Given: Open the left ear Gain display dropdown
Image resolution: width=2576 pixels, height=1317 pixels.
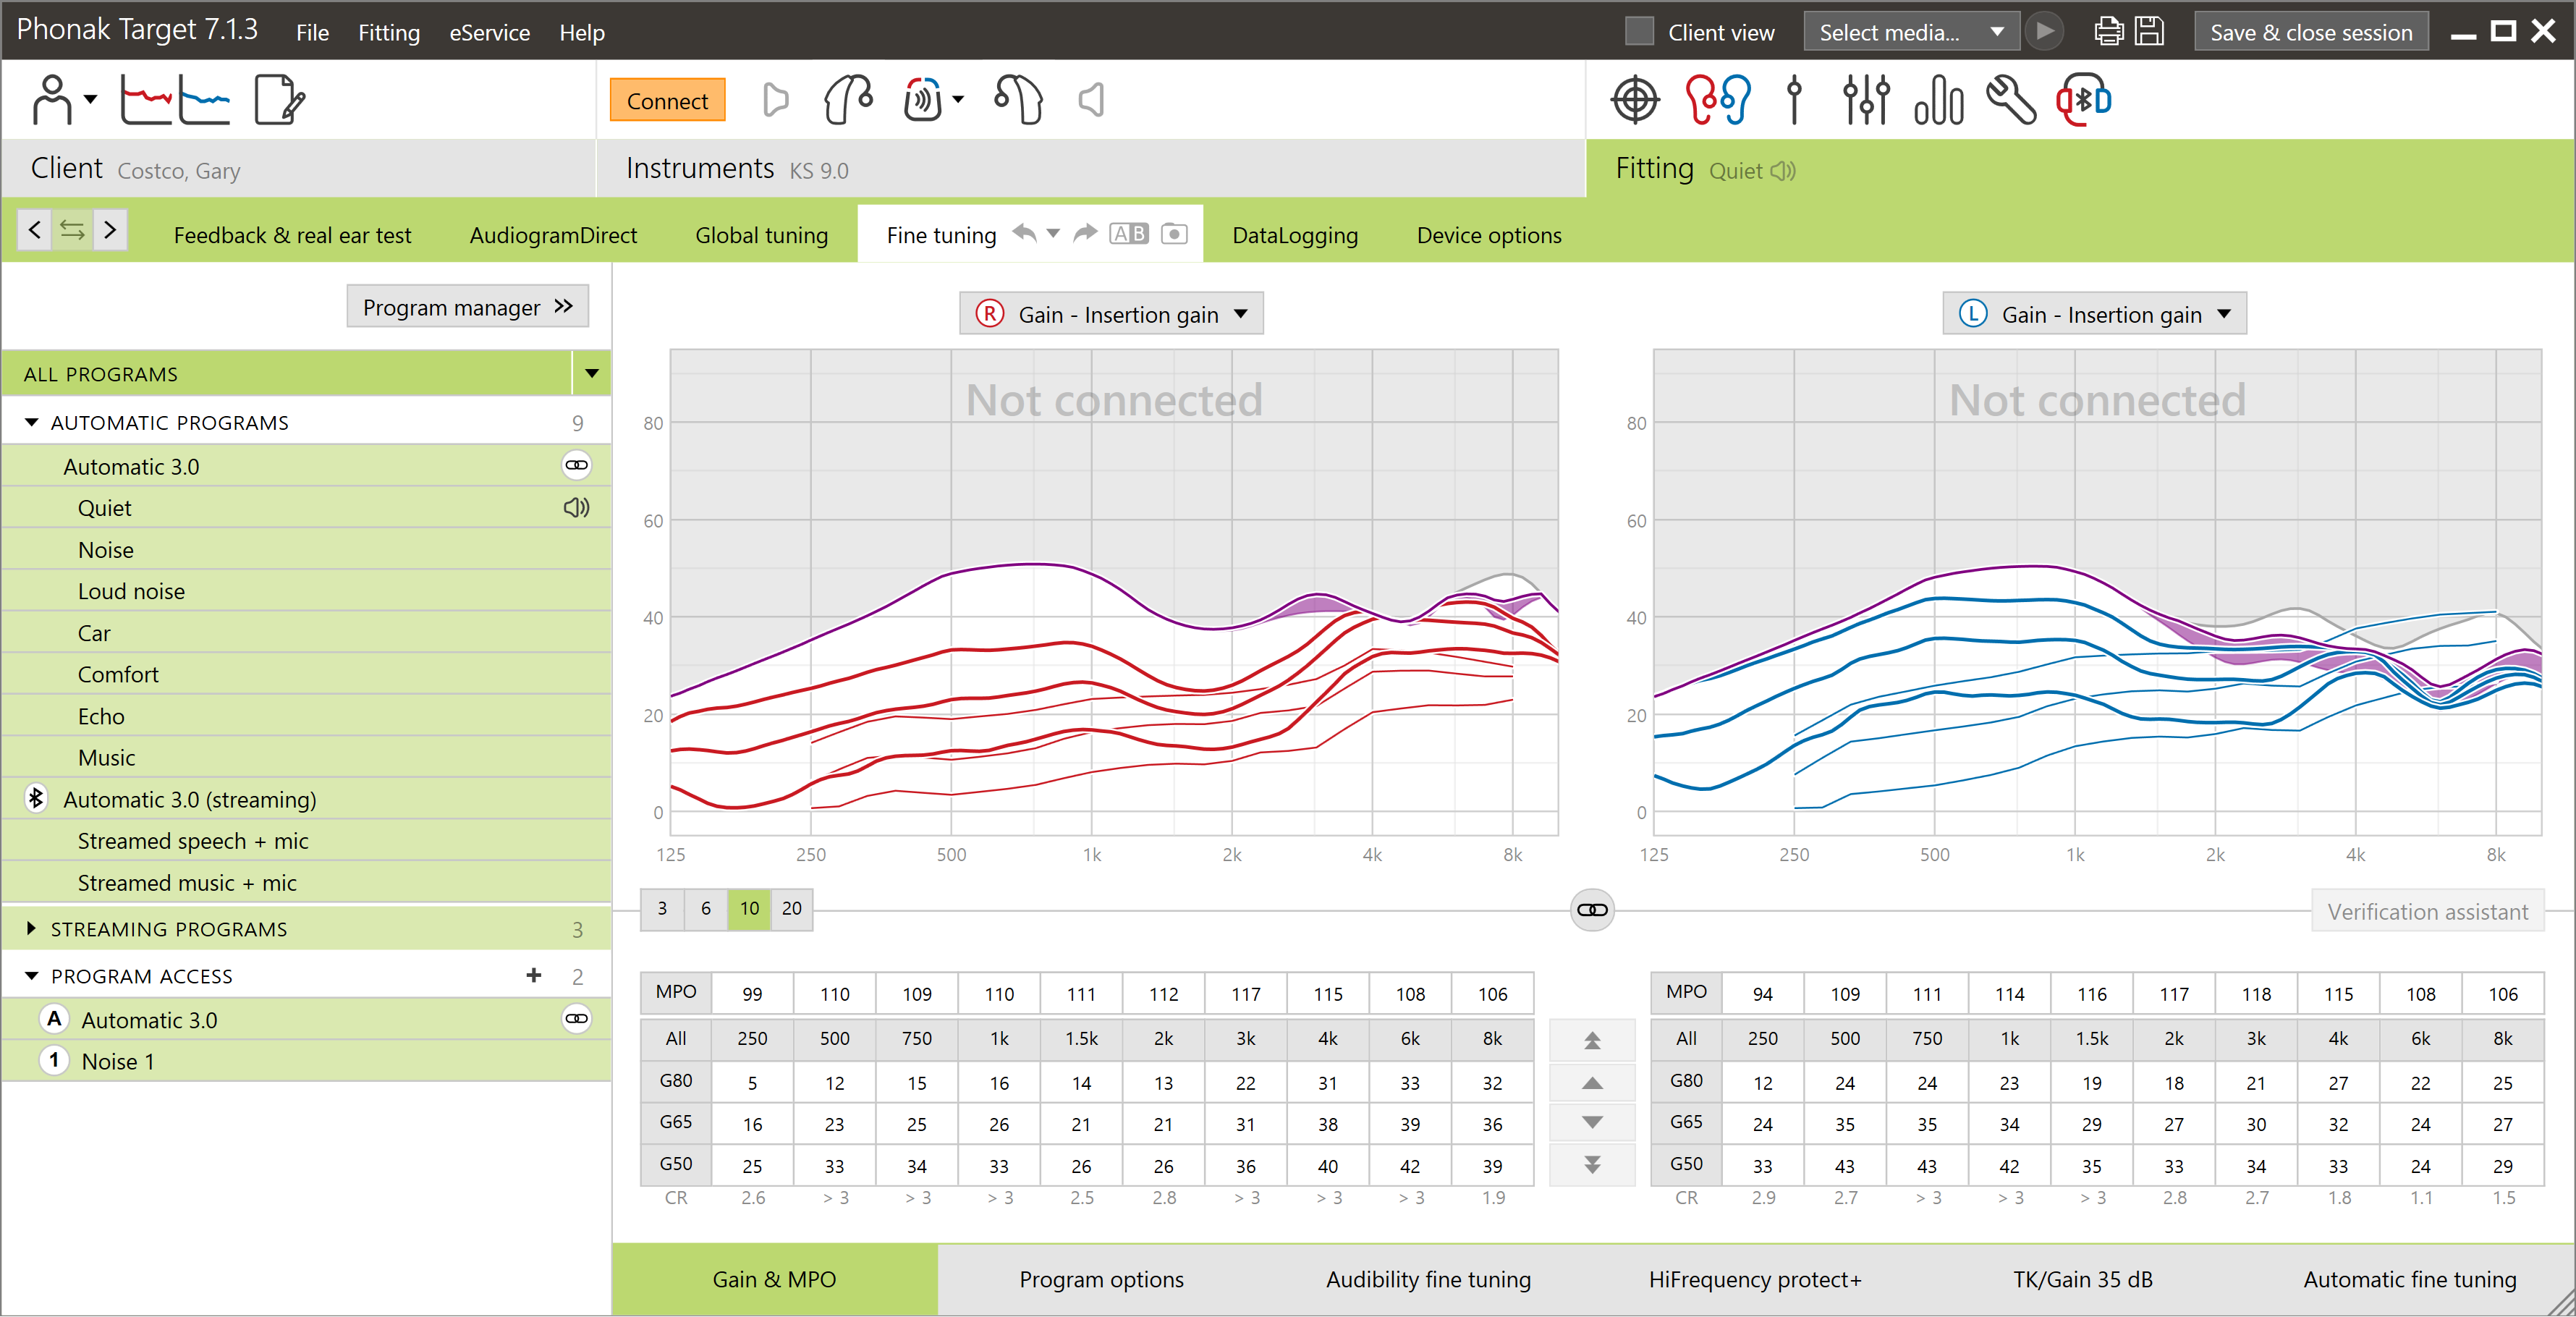Looking at the screenshot, I should point(2094,314).
